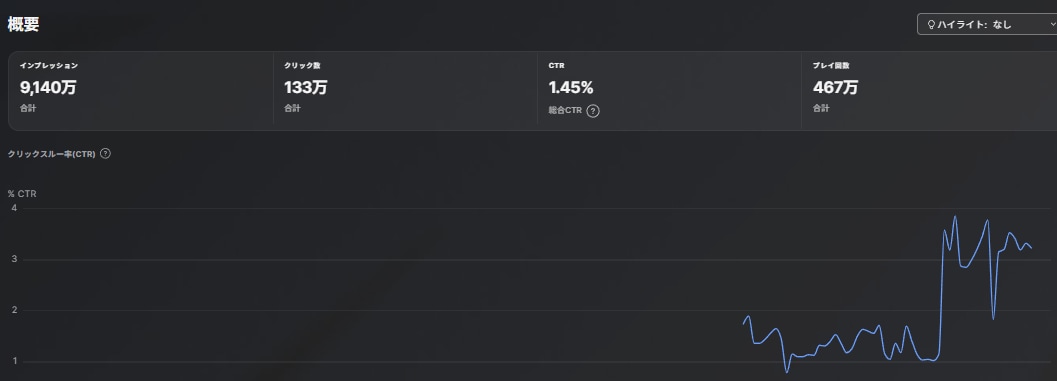Select the プレイ回数 metric label

(830, 65)
